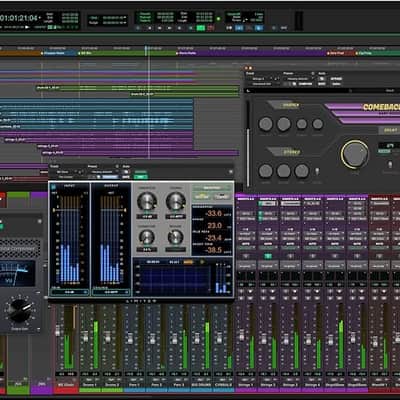Click Comeback delay time value display
This screenshot has width=400, height=400.
(389, 146)
